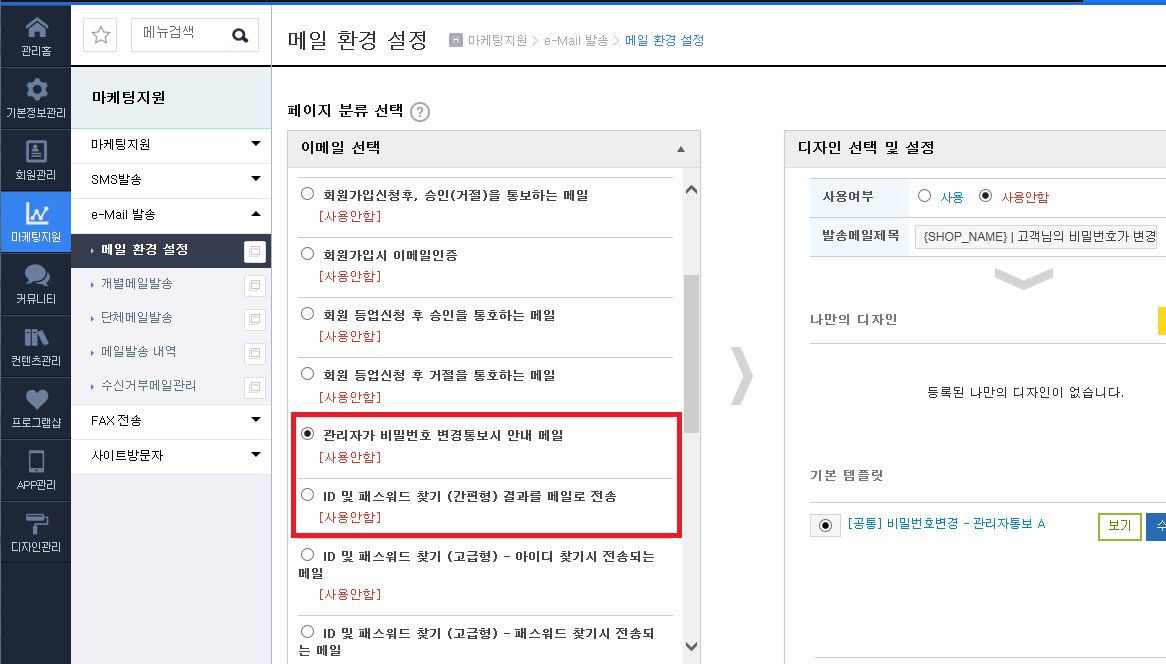Click the favorites star icon
This screenshot has width=1166, height=664.
(x=100, y=35)
